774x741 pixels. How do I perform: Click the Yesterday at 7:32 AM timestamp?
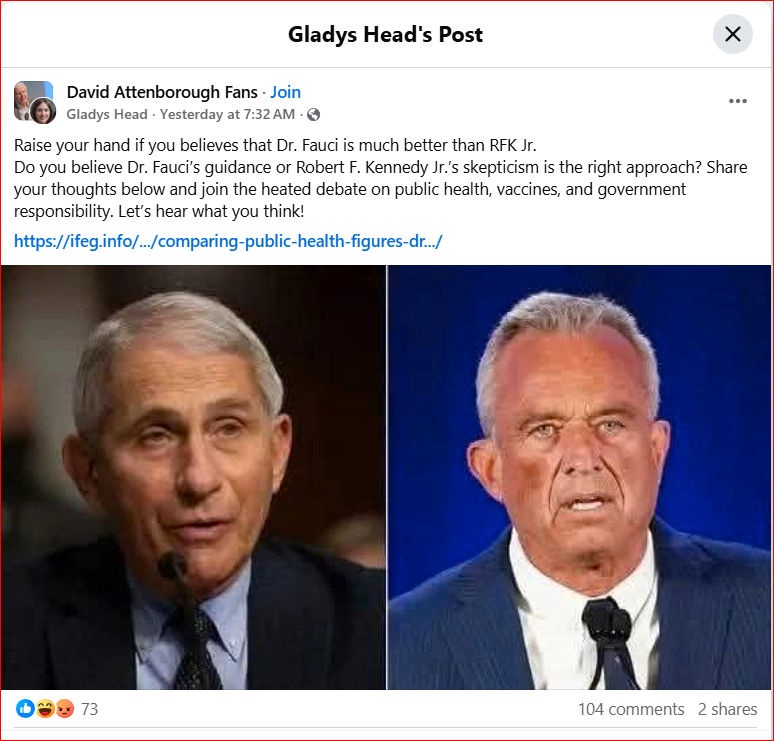tap(227, 114)
